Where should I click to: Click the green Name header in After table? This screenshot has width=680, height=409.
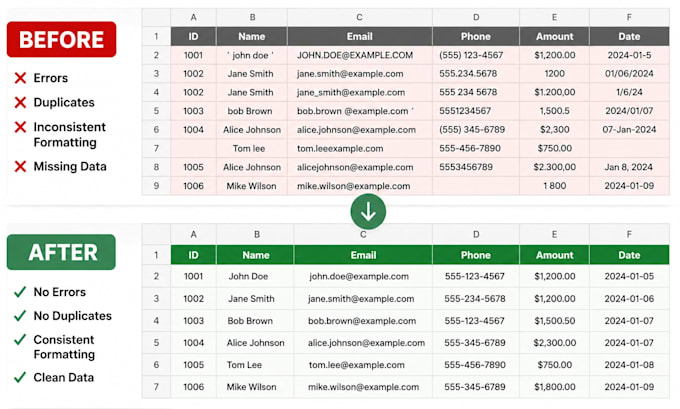coord(255,255)
